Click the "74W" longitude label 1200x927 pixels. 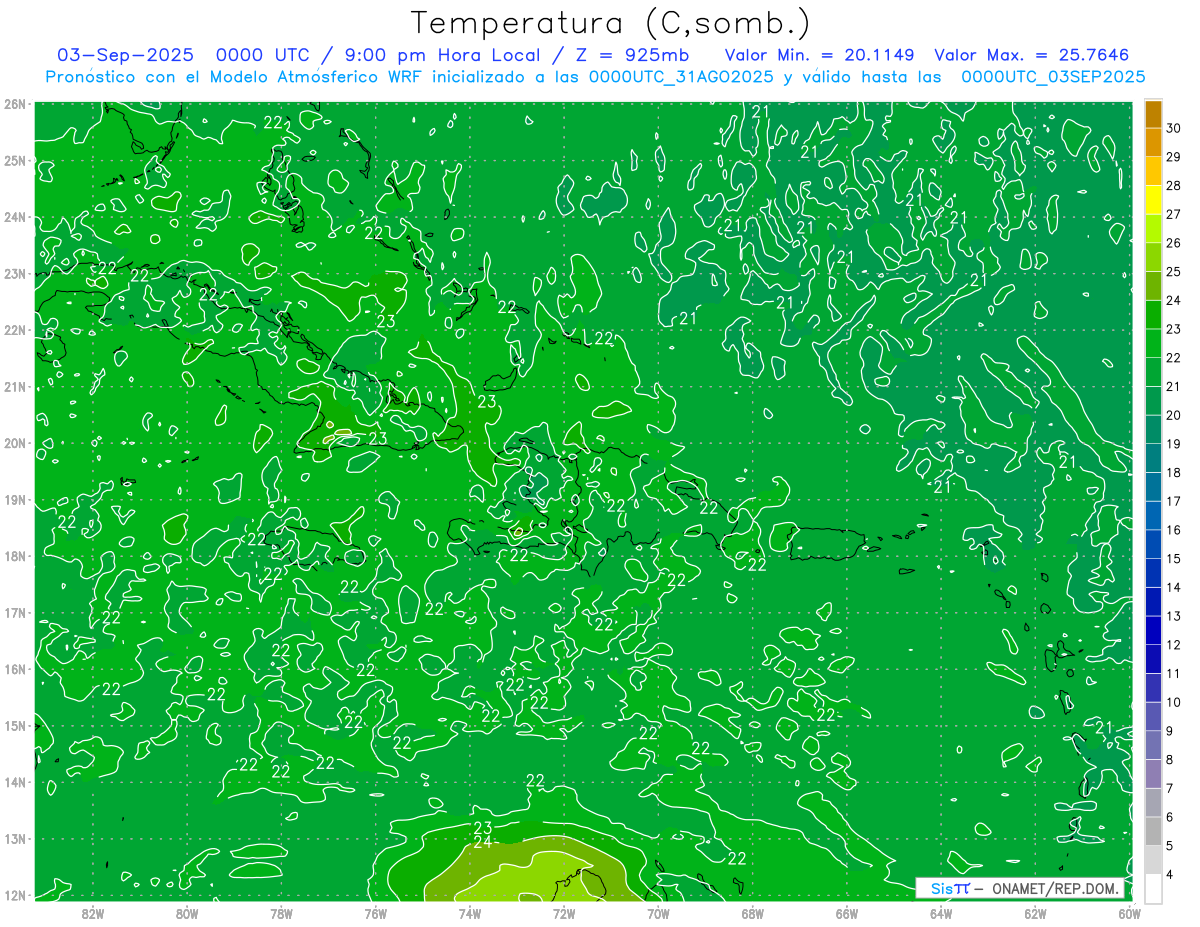[x=470, y=913]
